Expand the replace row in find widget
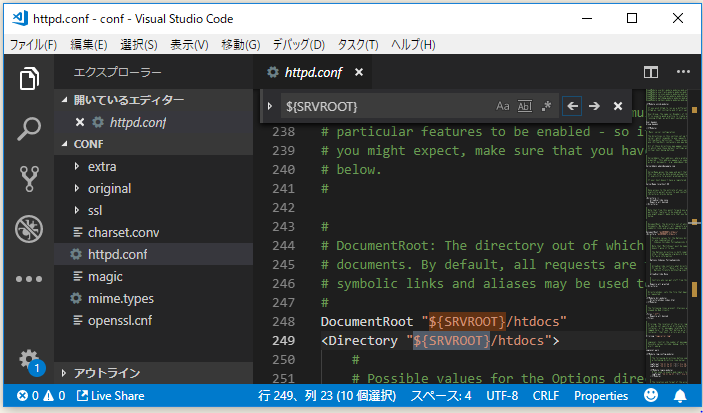 coord(270,106)
